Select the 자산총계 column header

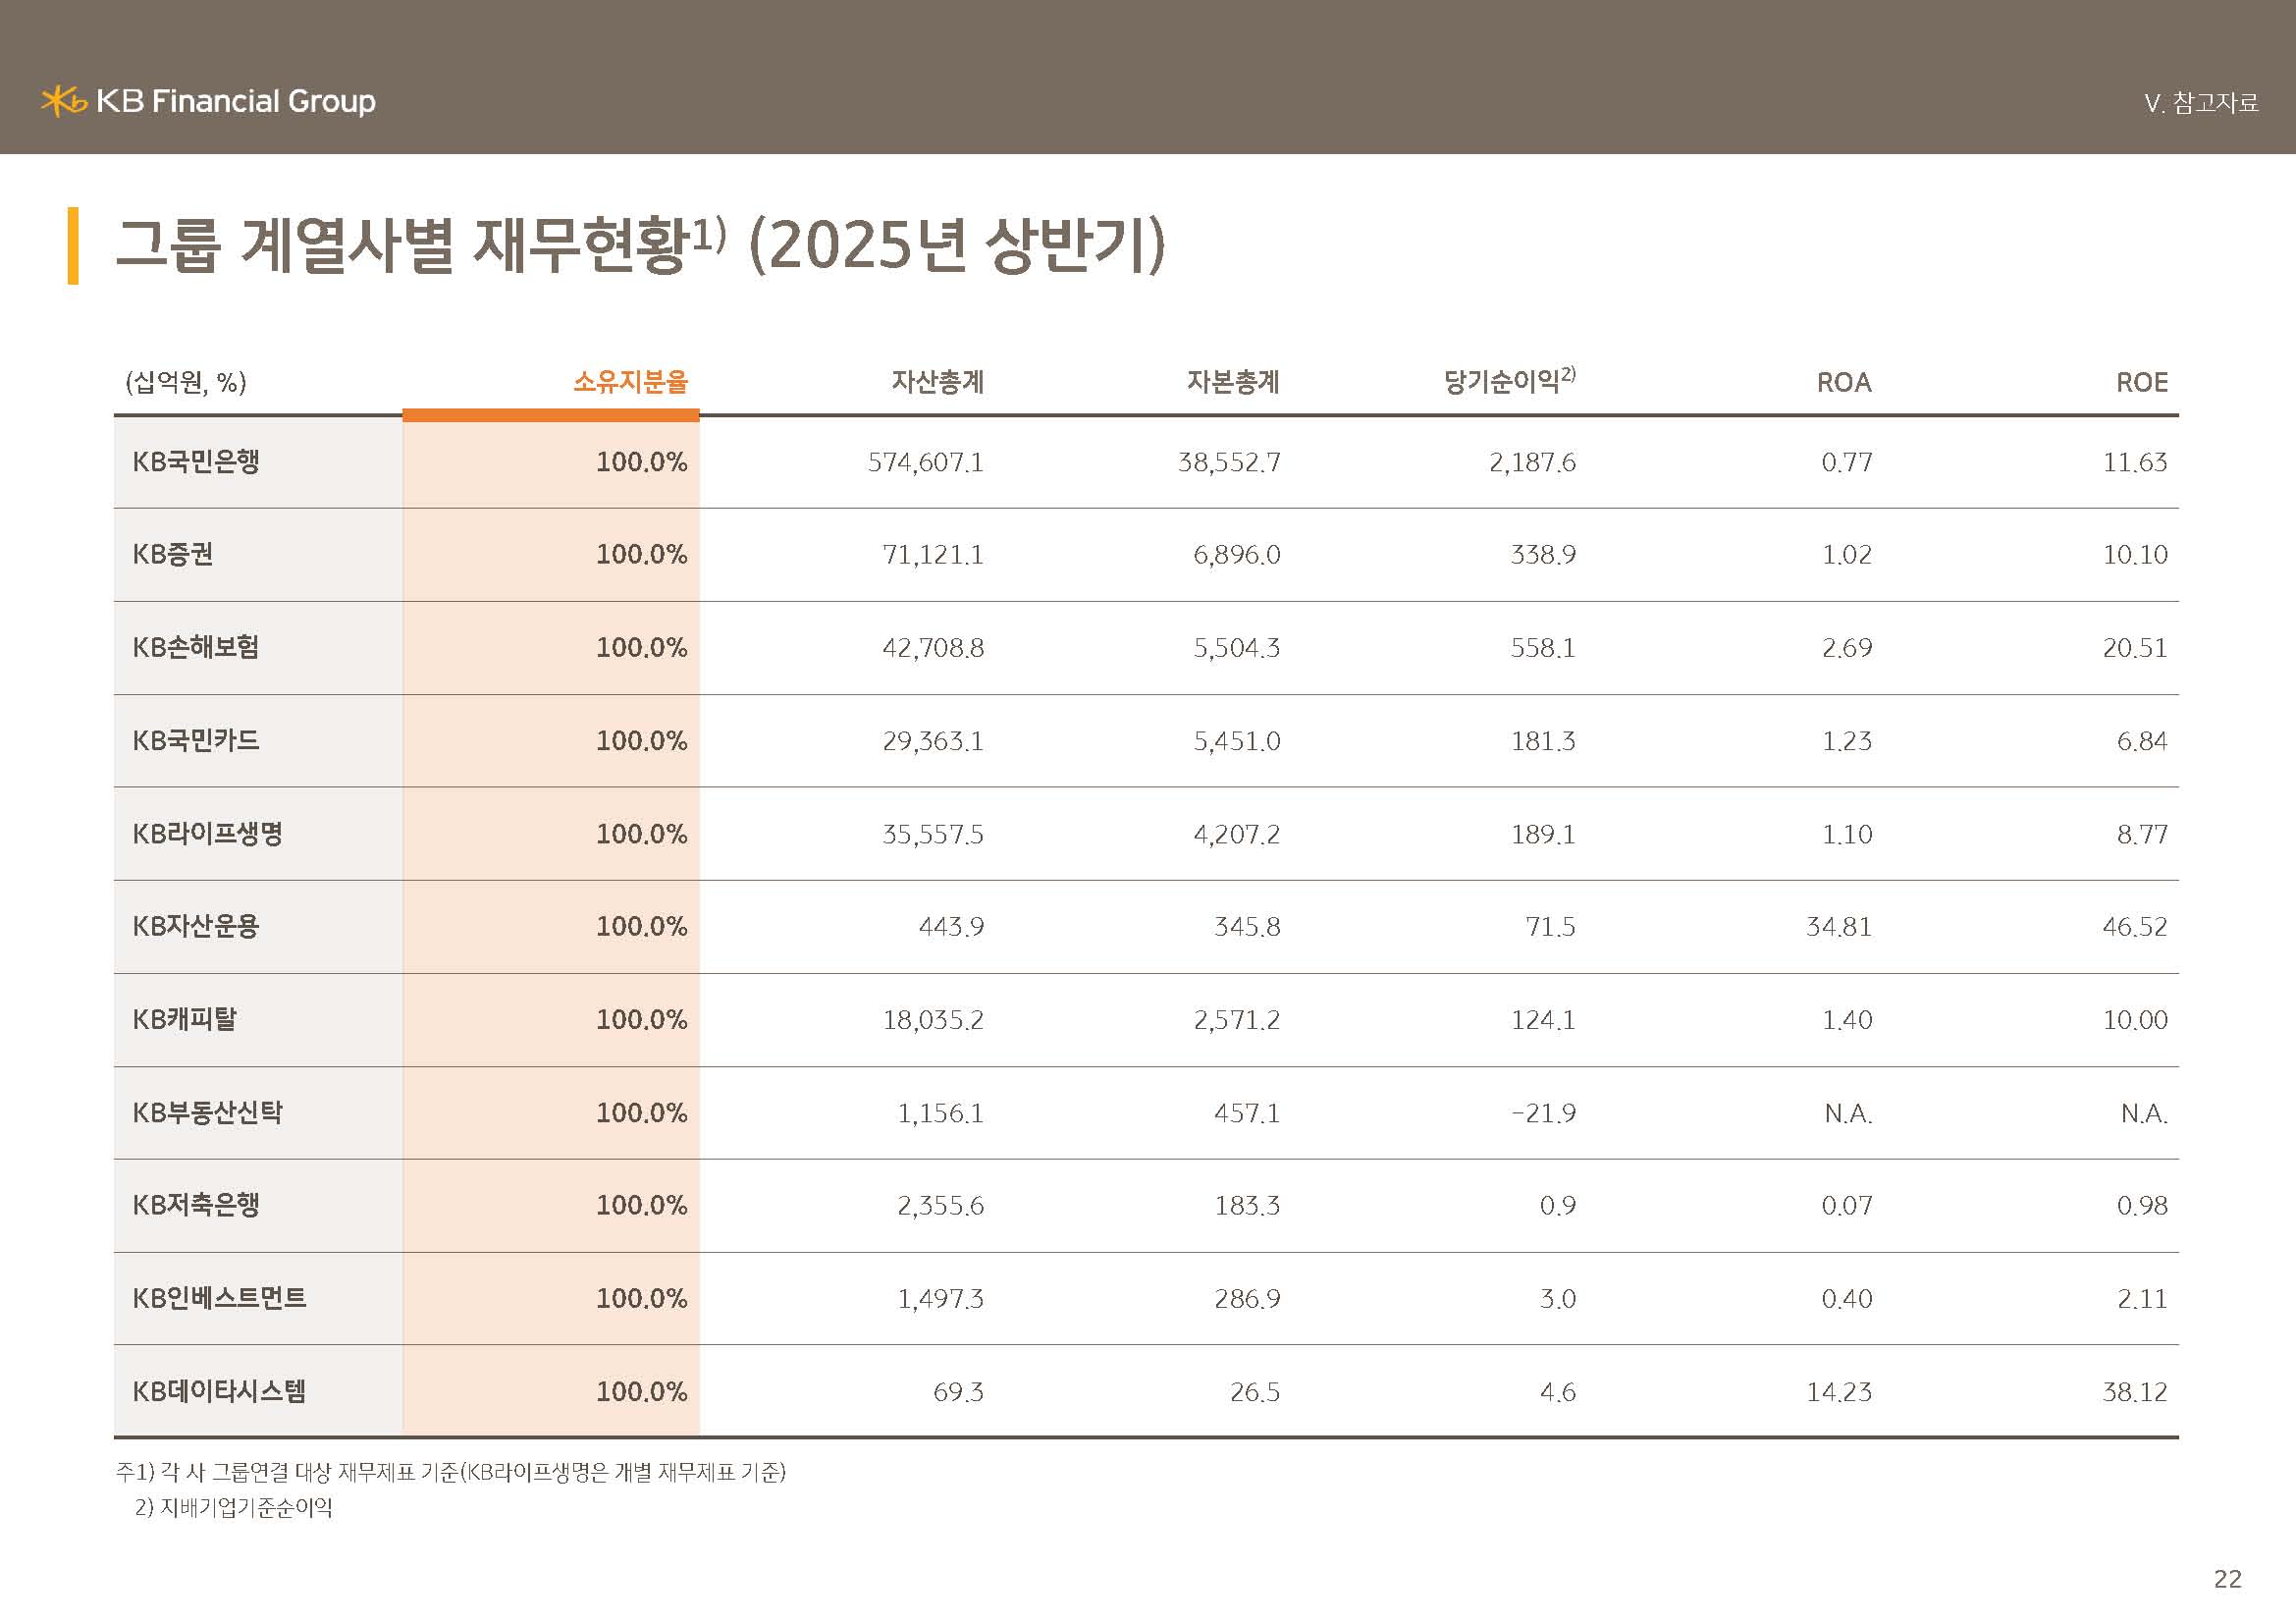point(937,382)
